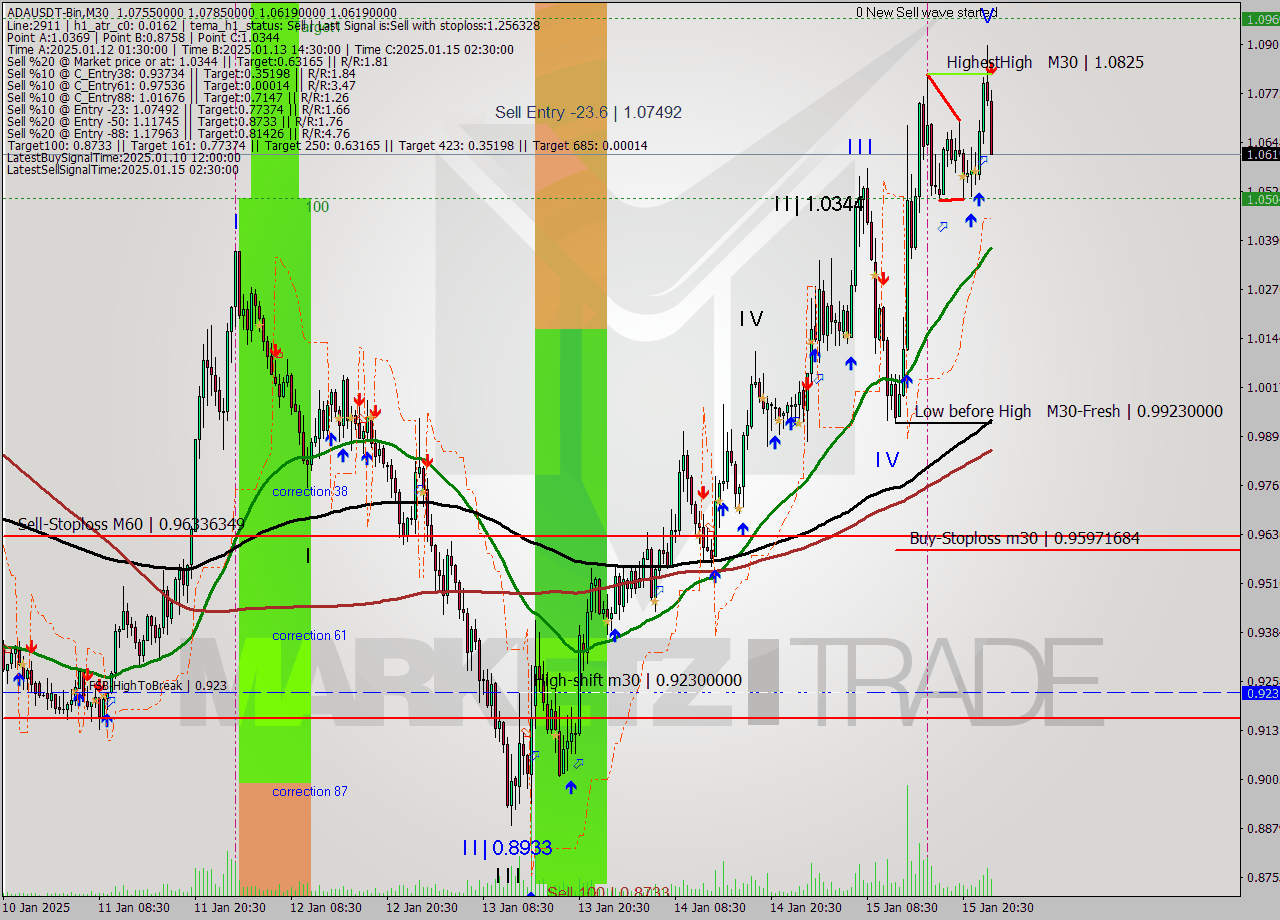Click the 'III | 0.8933' wave label
The height and width of the screenshot is (920, 1280).
click(507, 848)
